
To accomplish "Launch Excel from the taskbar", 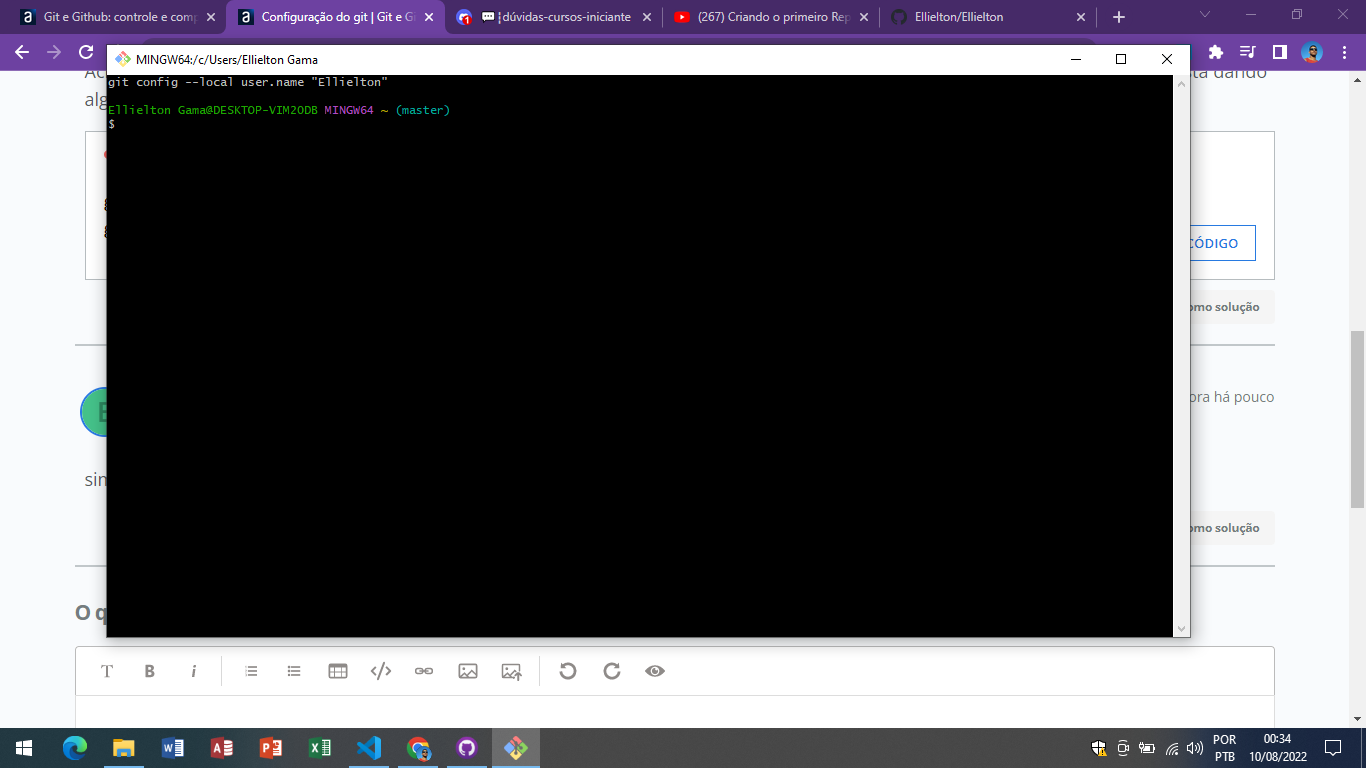I will coord(320,748).
